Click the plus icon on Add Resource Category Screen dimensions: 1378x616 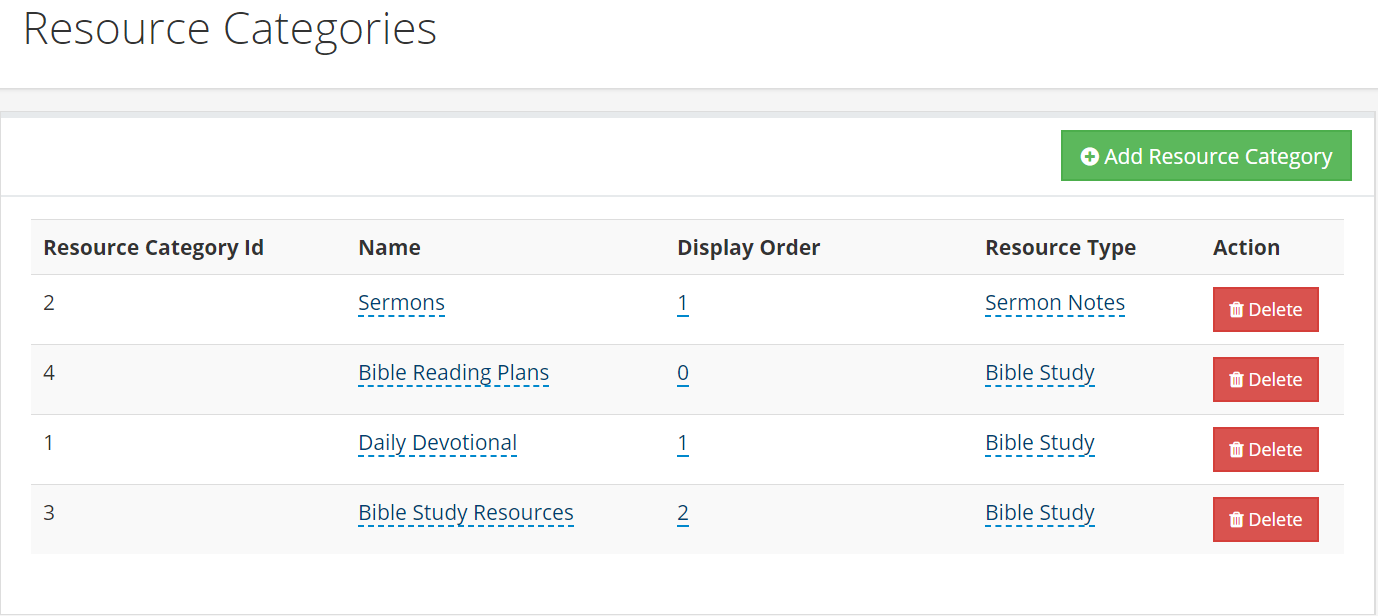point(1091,155)
